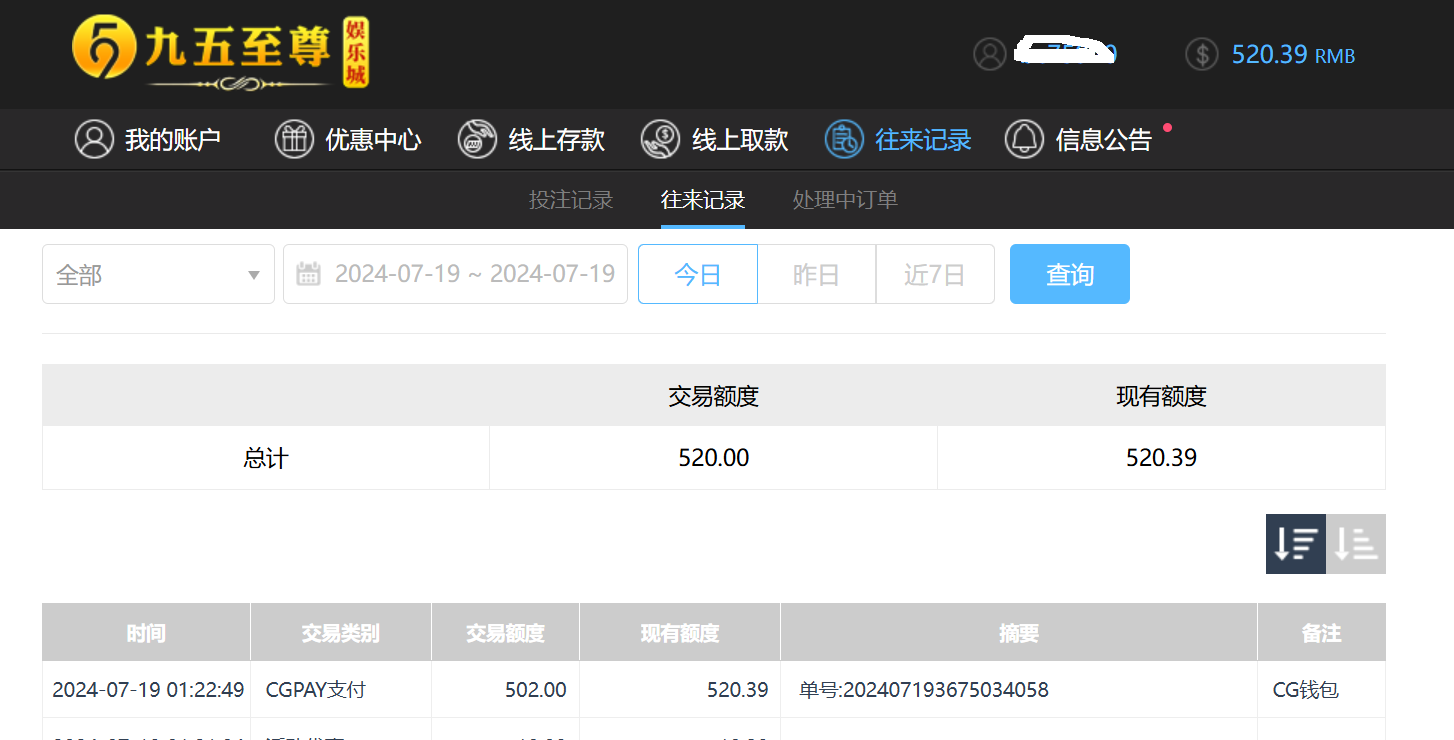Click the profile avatar icon in header

pyautogui.click(x=989, y=54)
